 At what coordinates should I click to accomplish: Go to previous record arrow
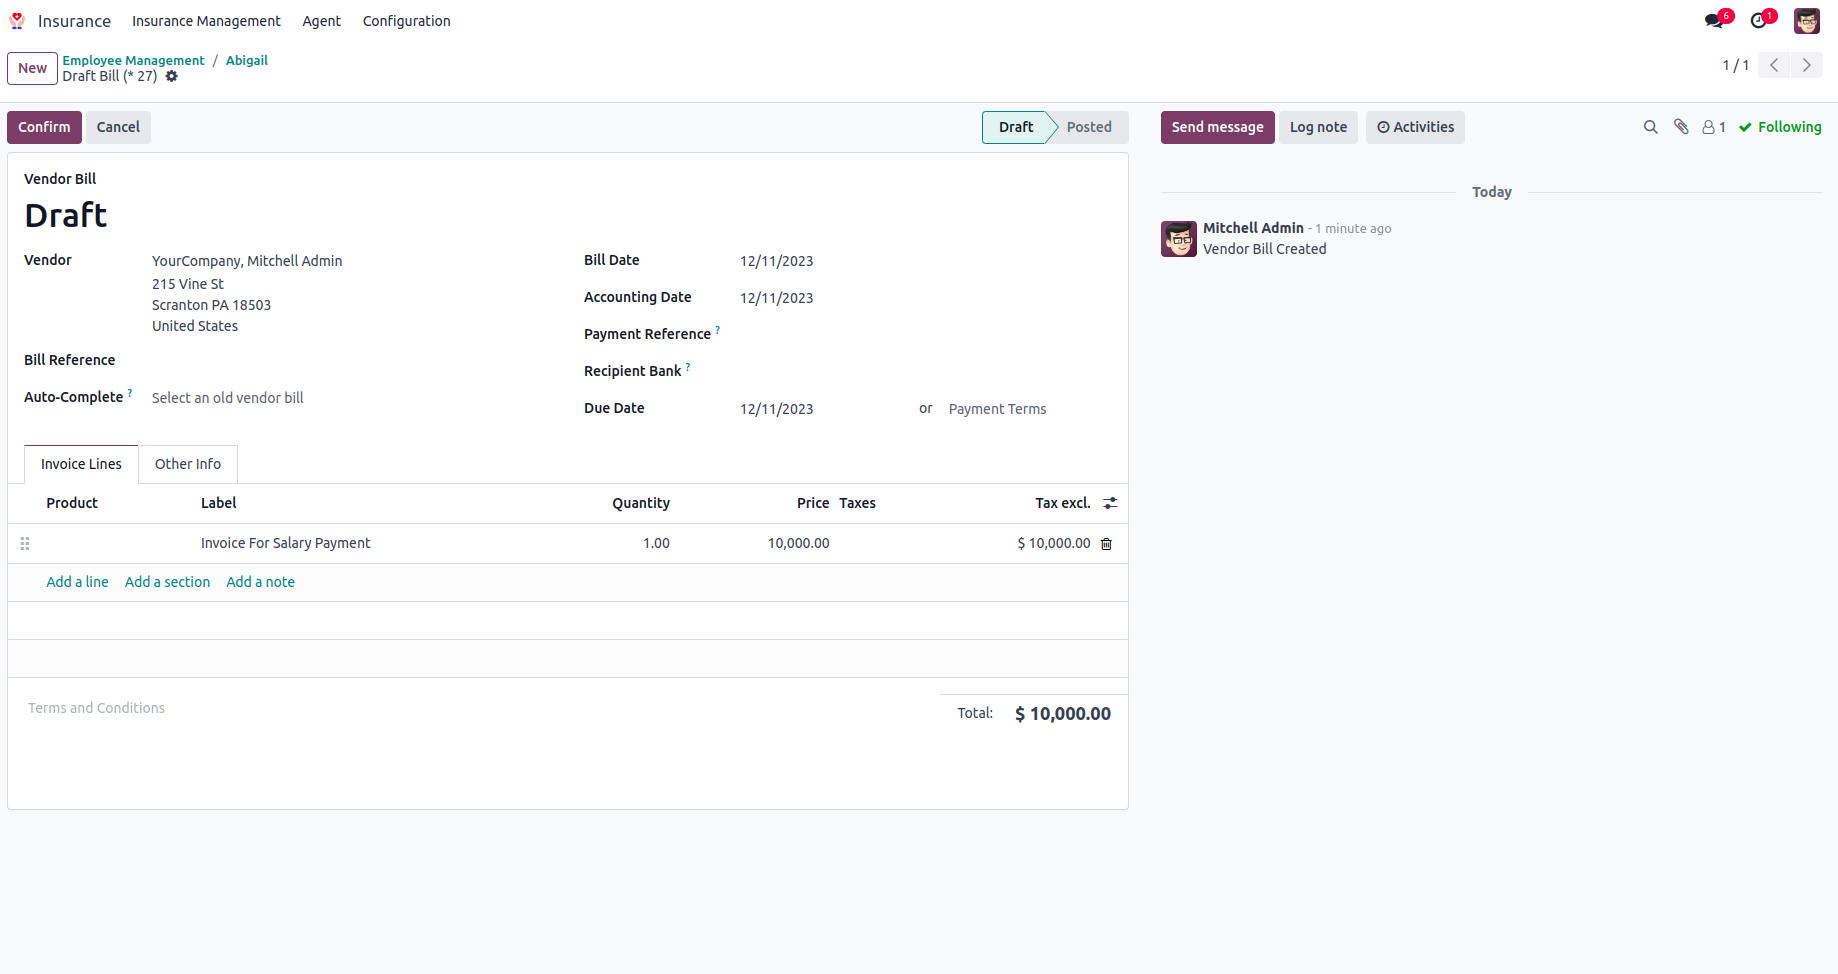[x=1774, y=65]
